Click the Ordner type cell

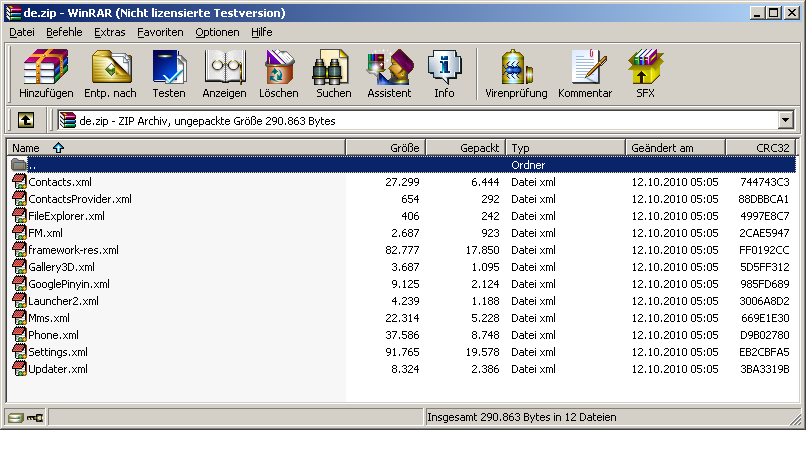click(528, 165)
